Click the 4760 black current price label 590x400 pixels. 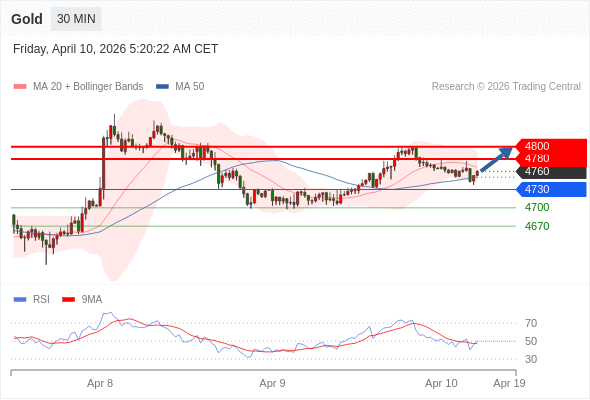tap(551, 172)
